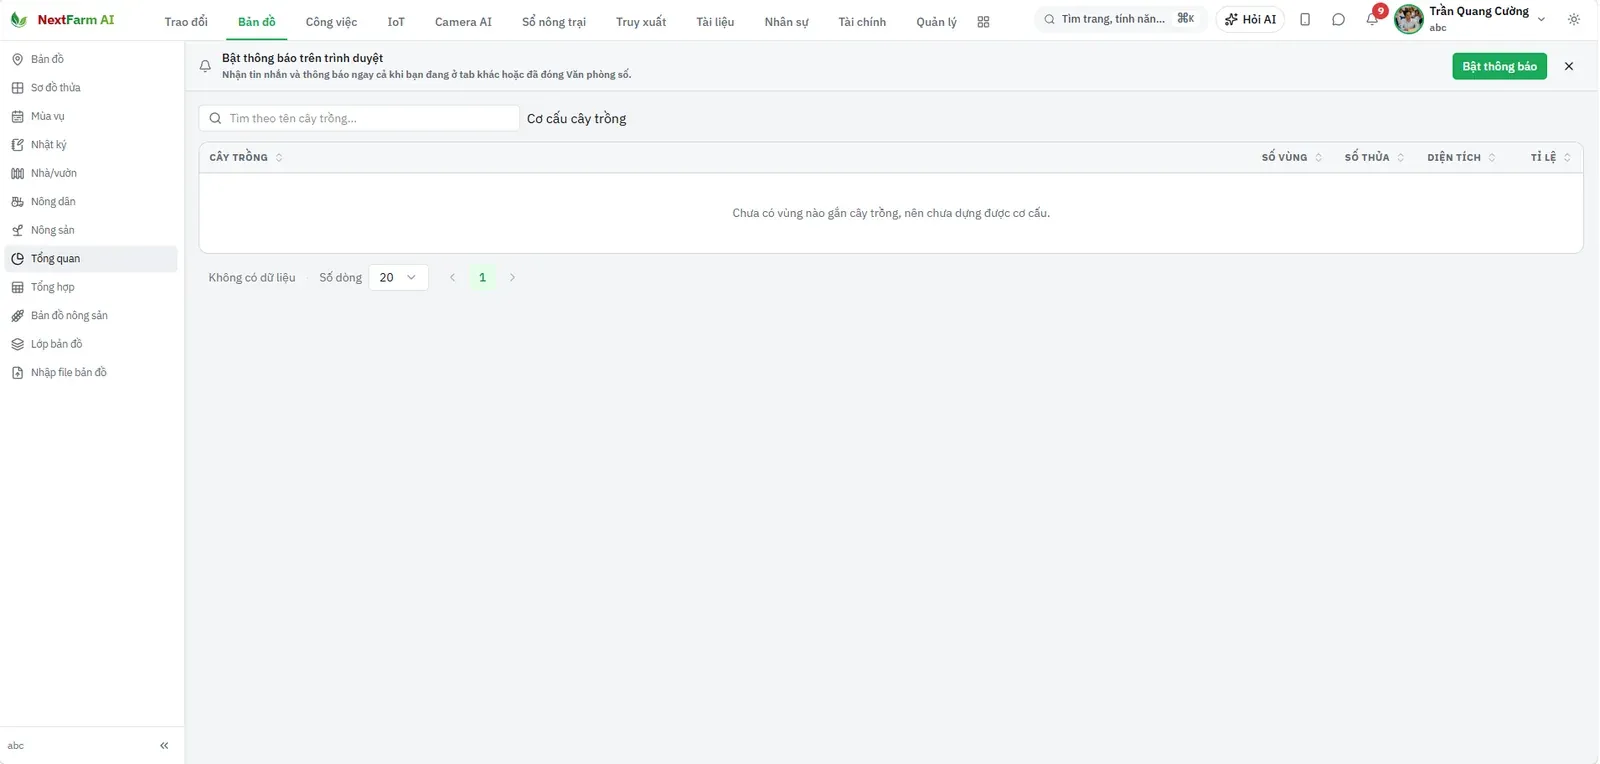Open Tổng hợp in sidebar
Image resolution: width=1600 pixels, height=764 pixels.
pos(91,287)
